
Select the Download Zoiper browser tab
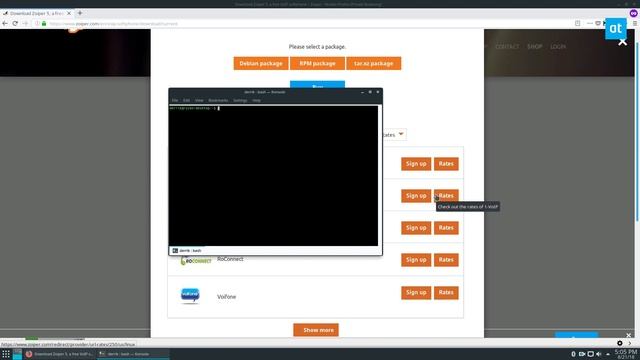click(37, 13)
